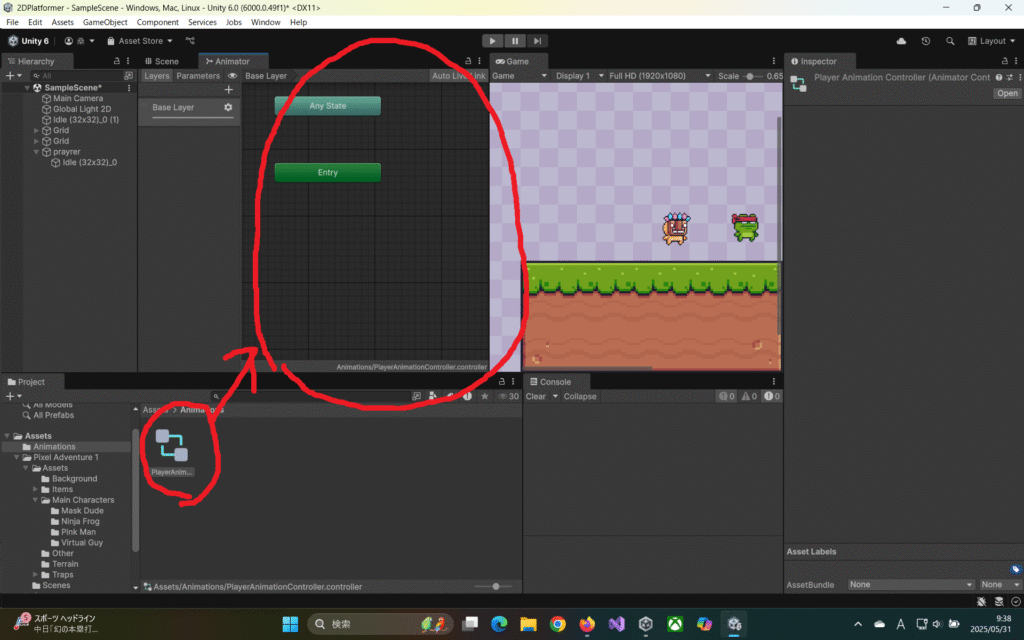1024x640 pixels.
Task: Switch to the Console tab
Action: click(550, 381)
